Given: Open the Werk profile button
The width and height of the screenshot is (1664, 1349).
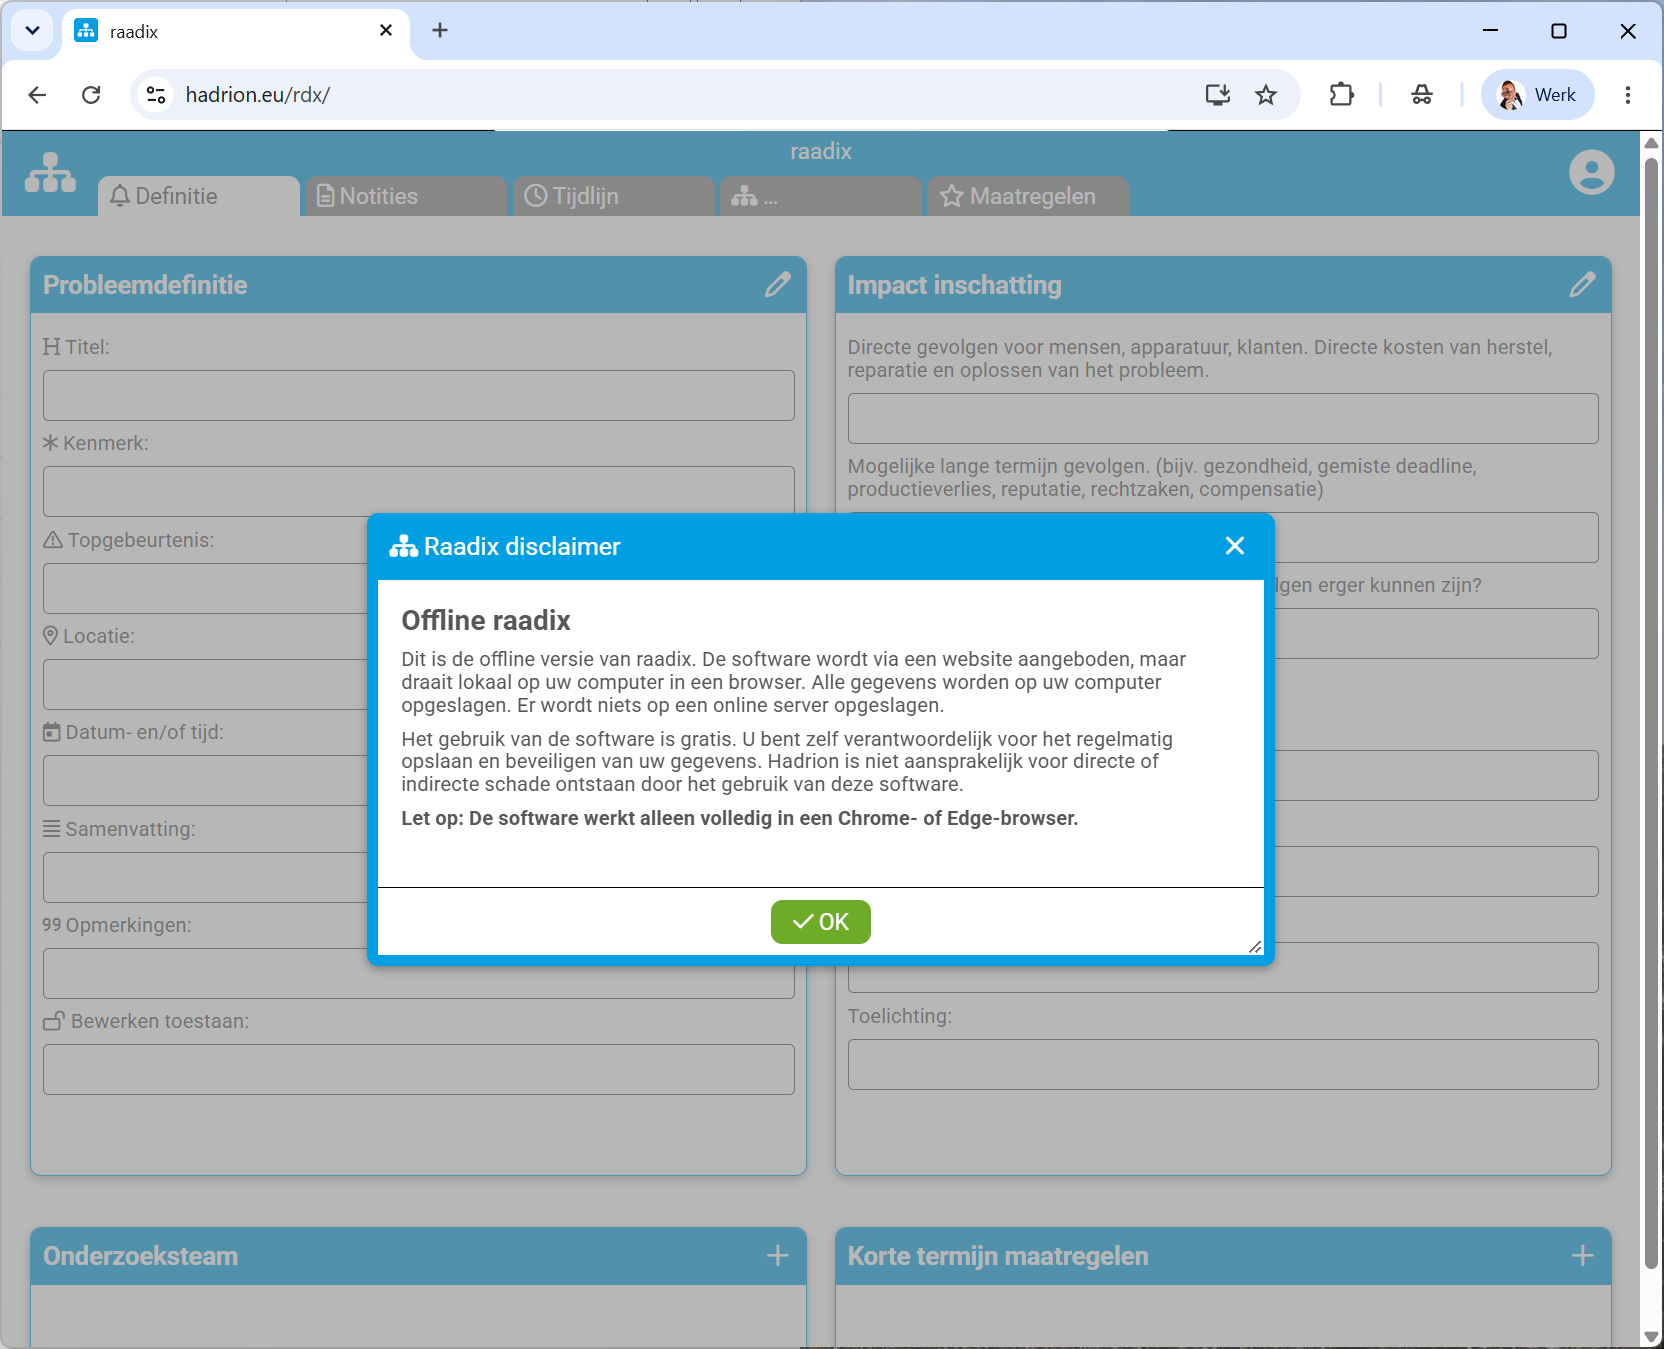Looking at the screenshot, I should click(1537, 95).
